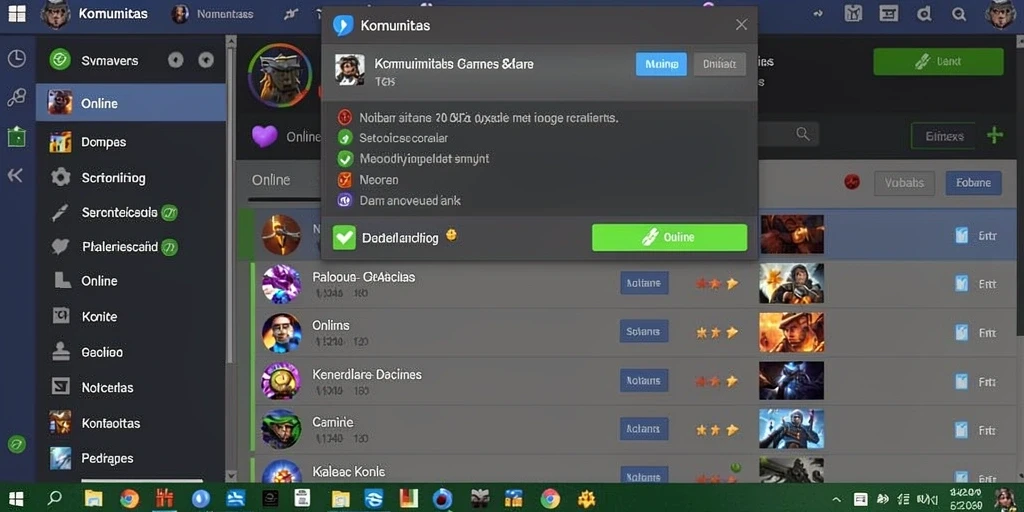
Task: Click the clock icon in left rail
Action: tap(16, 59)
